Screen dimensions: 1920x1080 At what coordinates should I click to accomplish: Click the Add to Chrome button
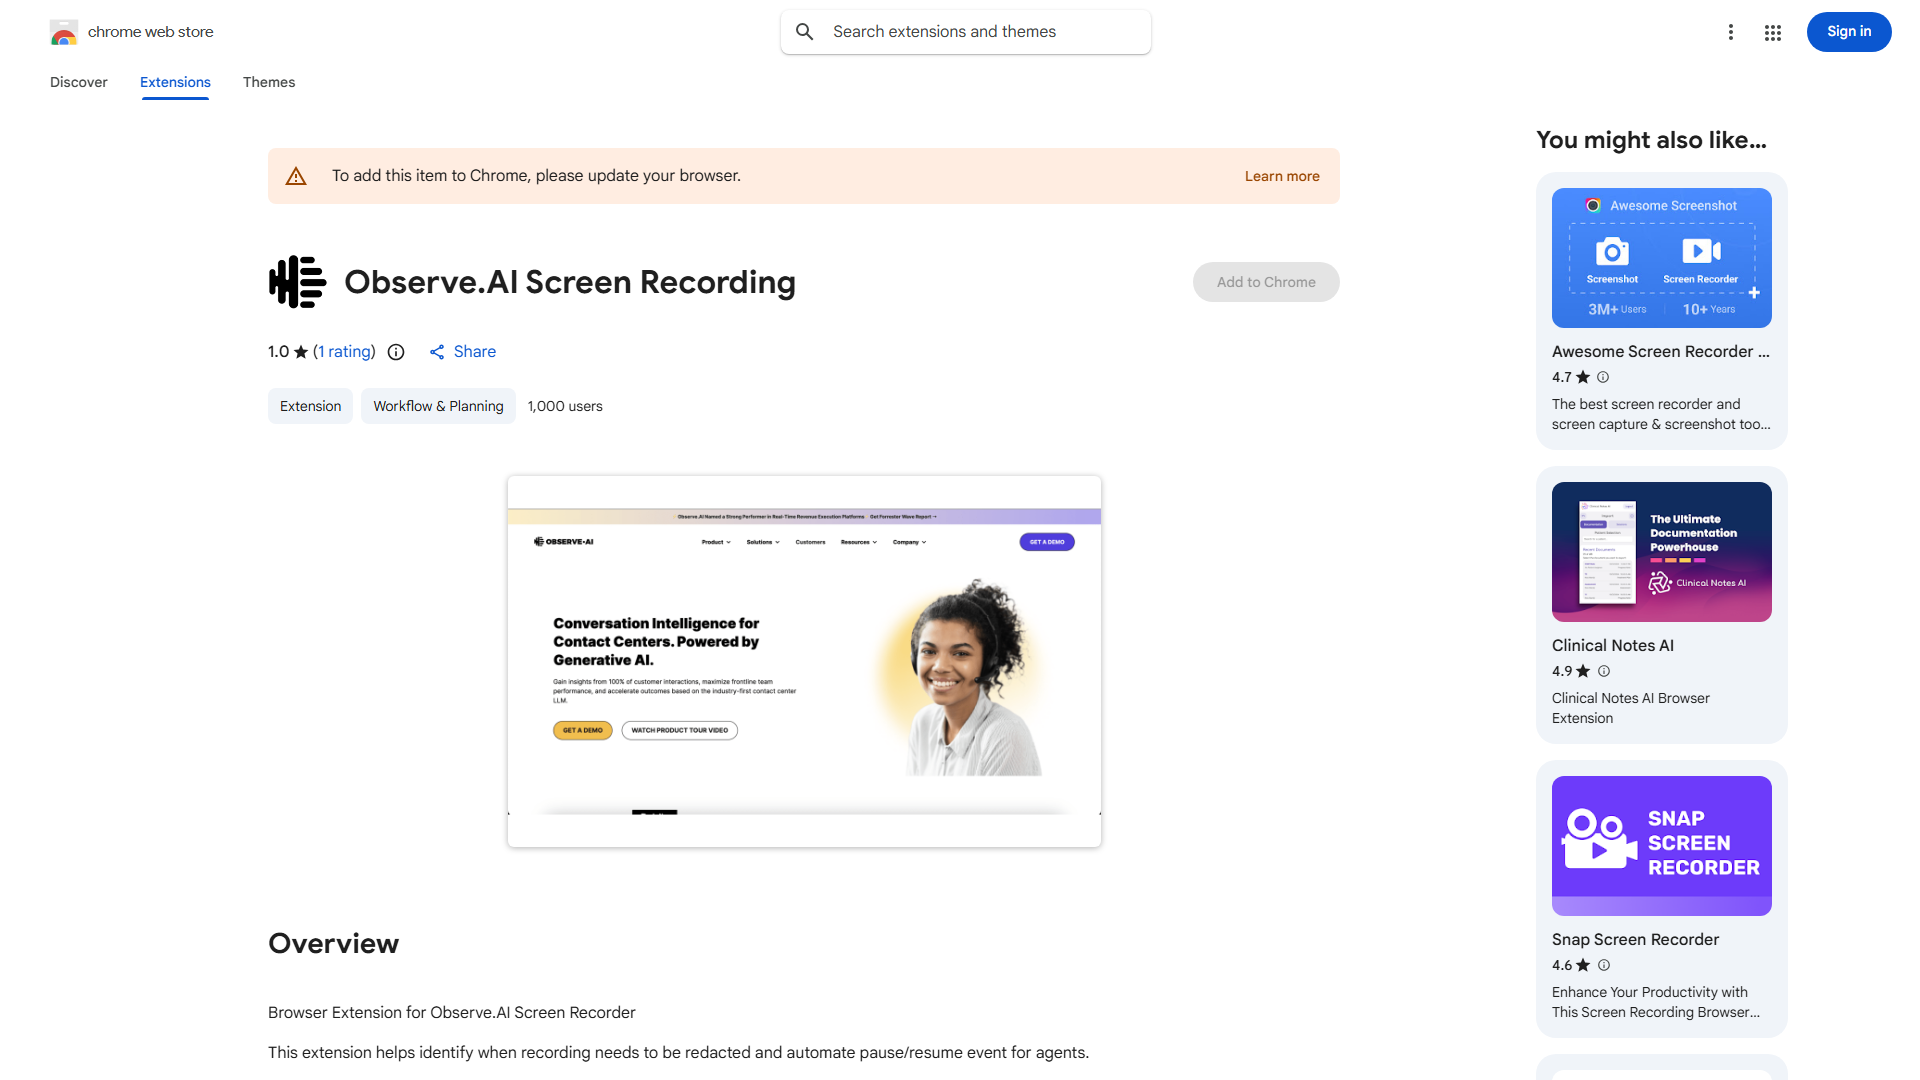(1265, 282)
